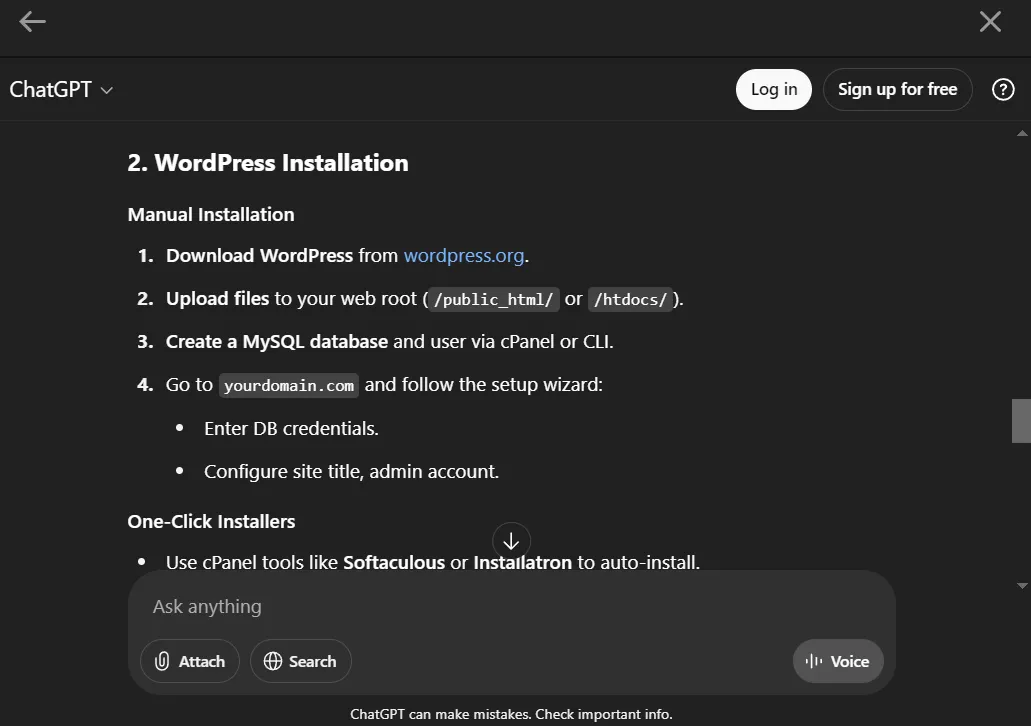Screen dimensions: 1031x726
Task: Click the /htdocs/ code snippet
Action: [630, 300]
